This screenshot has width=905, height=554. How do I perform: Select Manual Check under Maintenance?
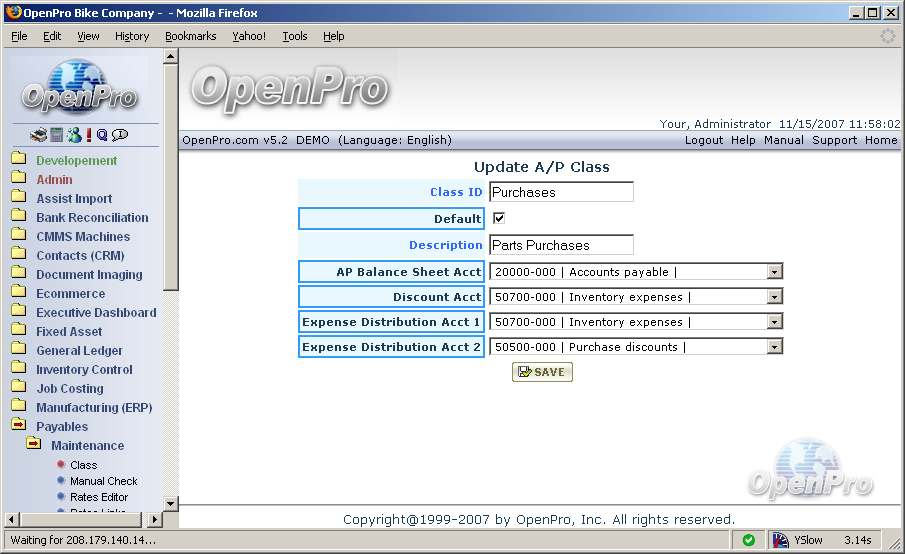click(103, 481)
